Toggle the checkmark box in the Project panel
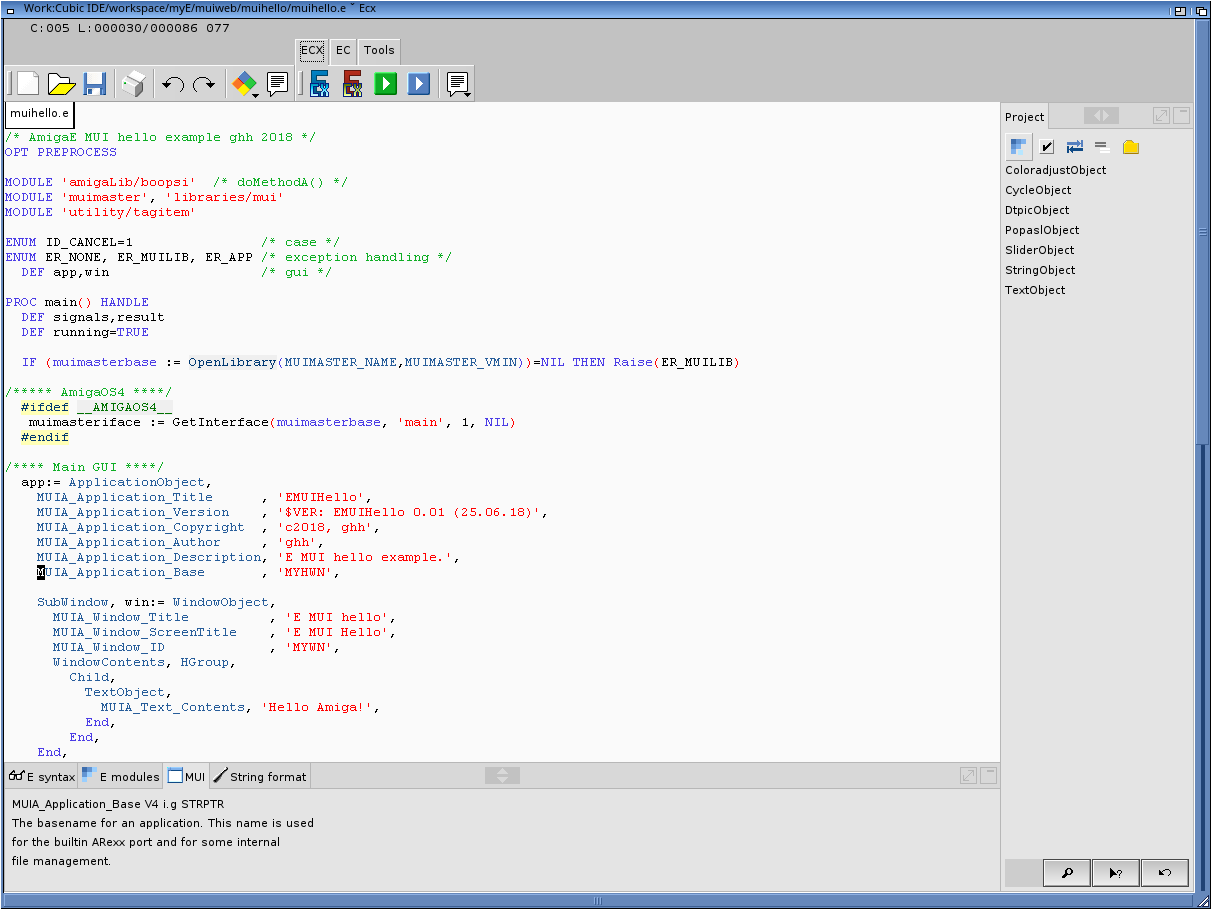The image size is (1211, 909). pos(1046,147)
